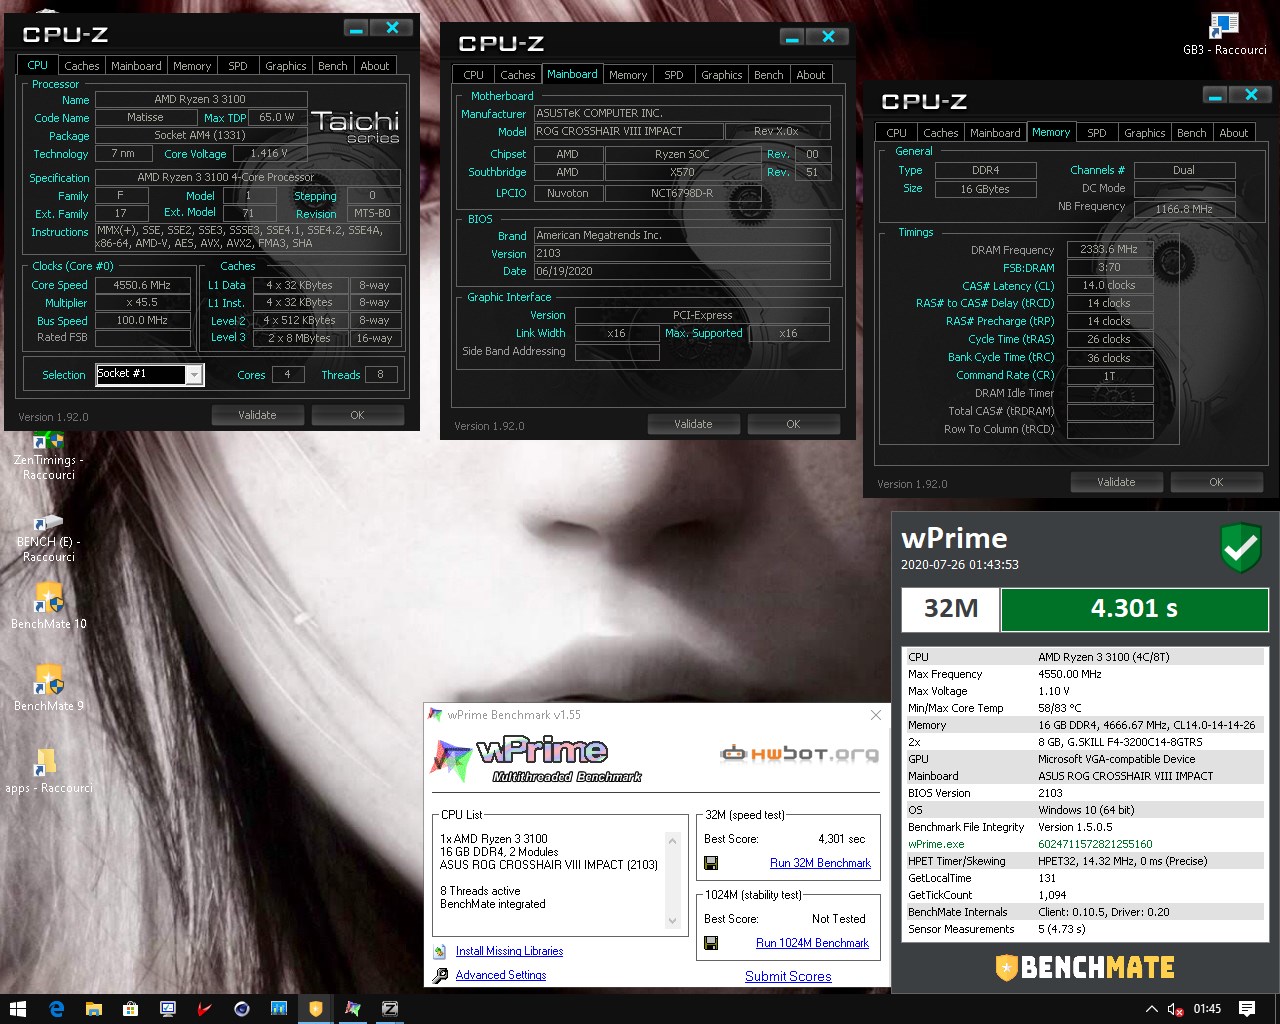
Task: Open Socket #1 selection dropdown
Action: [194, 375]
